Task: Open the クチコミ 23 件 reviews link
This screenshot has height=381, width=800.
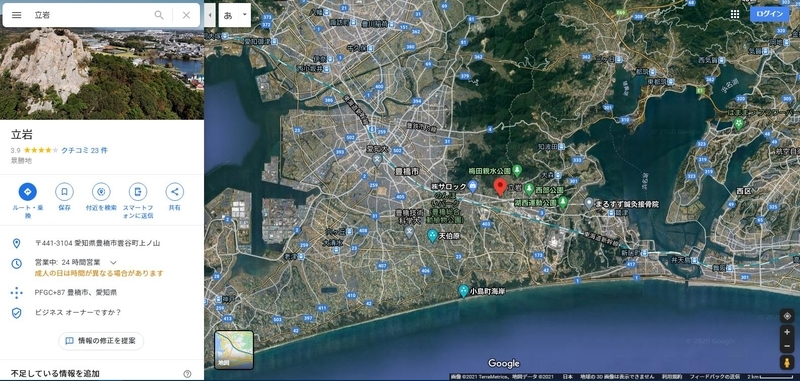Action: tap(84, 150)
